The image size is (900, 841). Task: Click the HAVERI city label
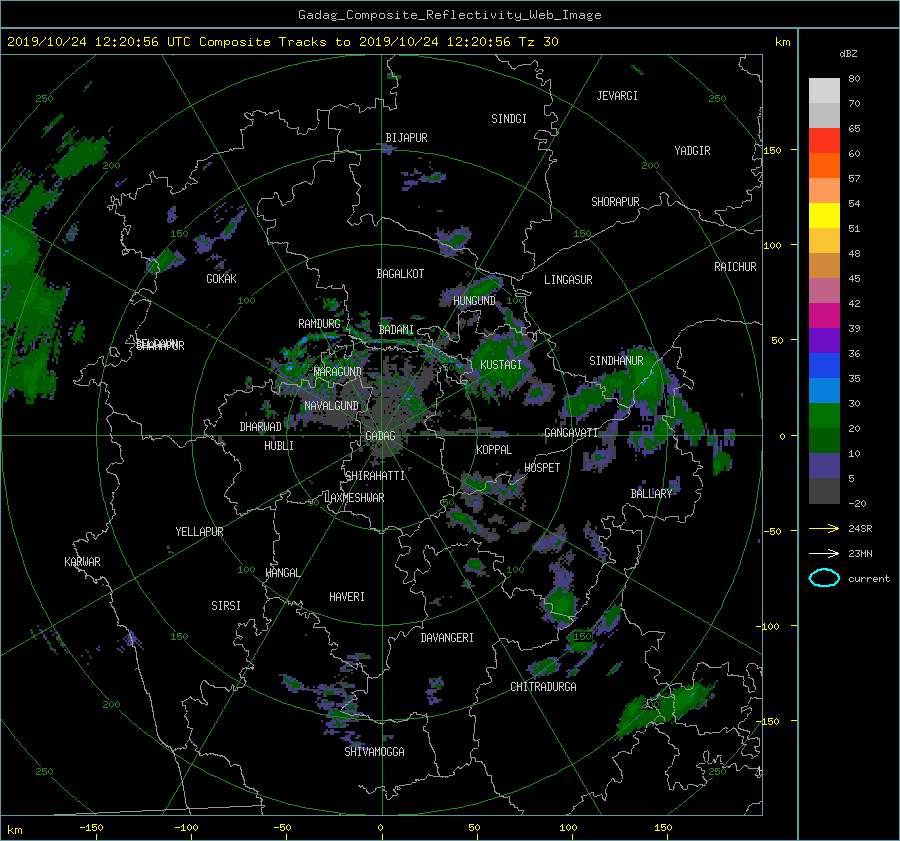347,597
